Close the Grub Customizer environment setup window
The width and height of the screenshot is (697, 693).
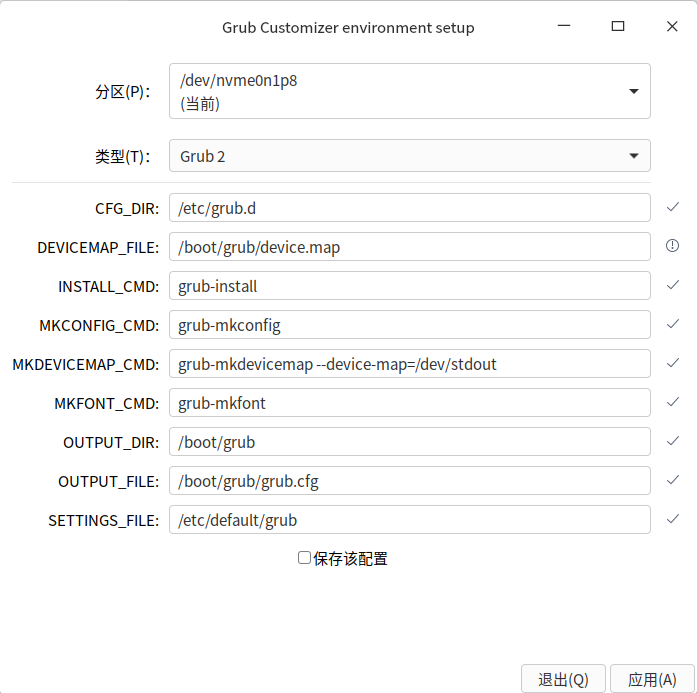(672, 26)
